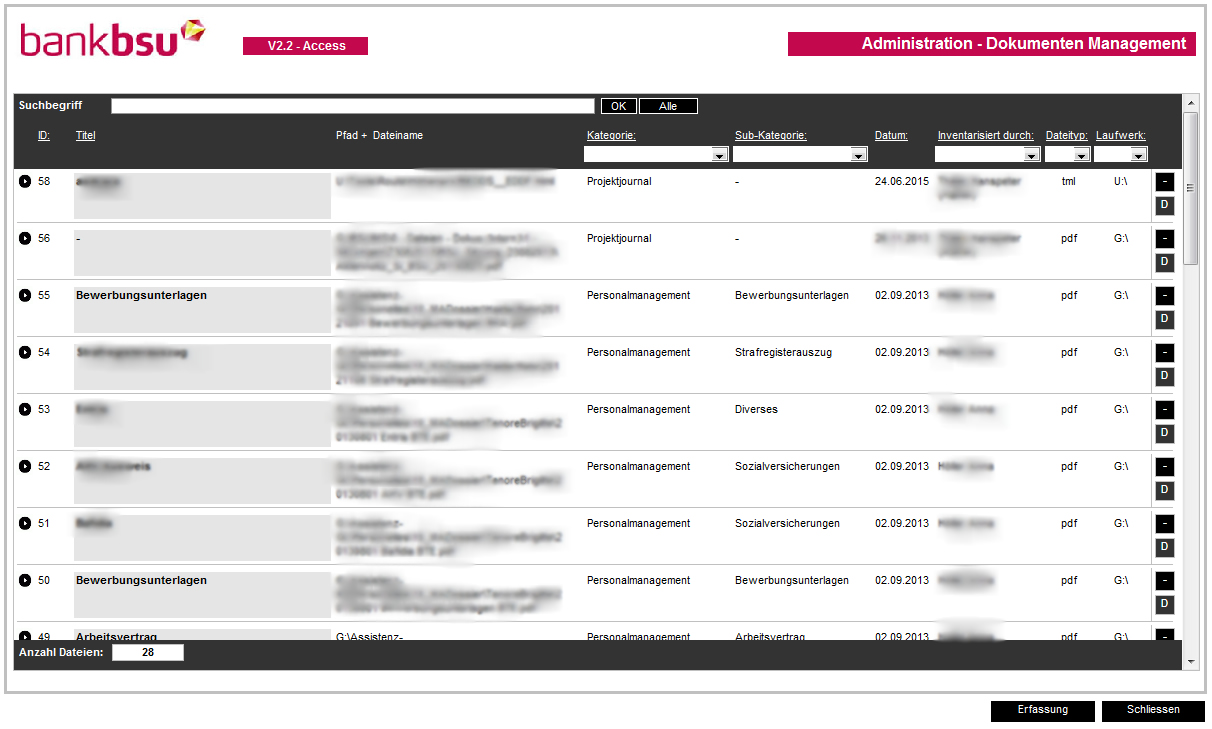The image size is (1212, 729).
Task: Sort documents by the Datum column
Action: click(891, 135)
